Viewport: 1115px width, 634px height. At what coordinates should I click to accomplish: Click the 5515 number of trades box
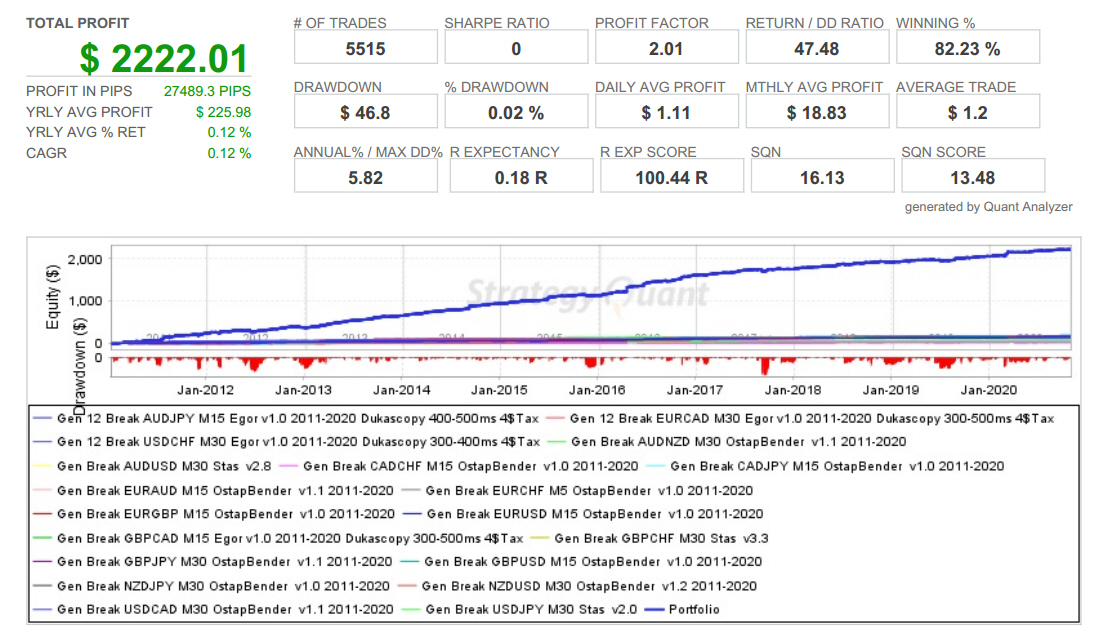366,48
